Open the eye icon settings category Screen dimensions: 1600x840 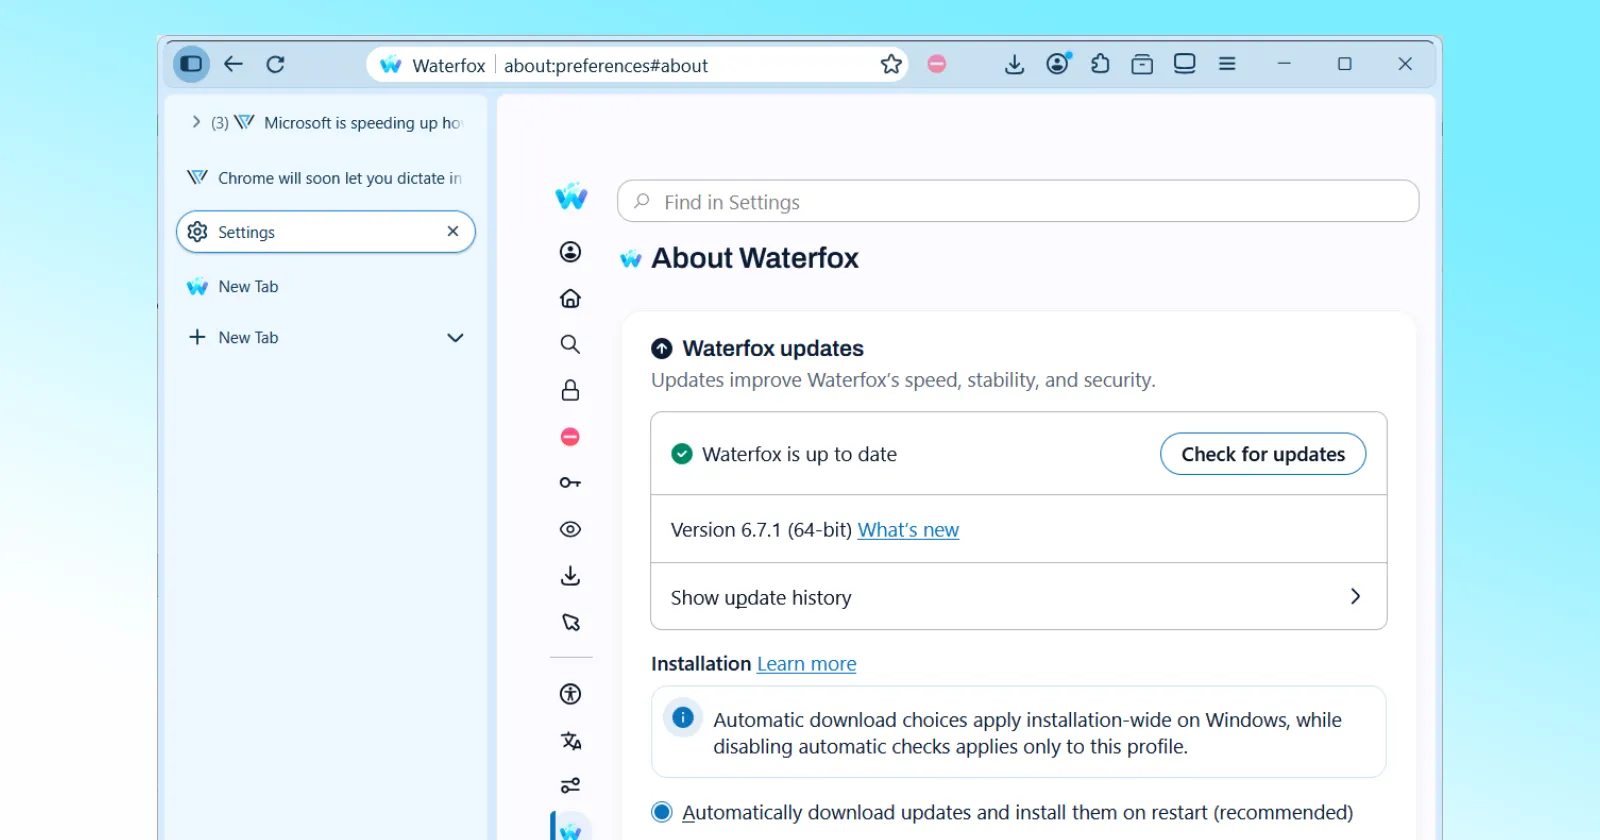[570, 529]
